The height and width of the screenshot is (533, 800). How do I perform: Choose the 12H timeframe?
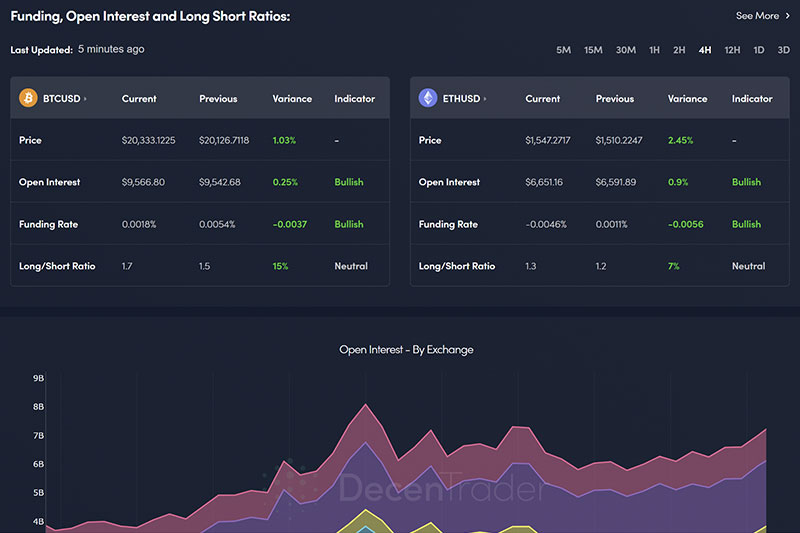pyautogui.click(x=733, y=50)
